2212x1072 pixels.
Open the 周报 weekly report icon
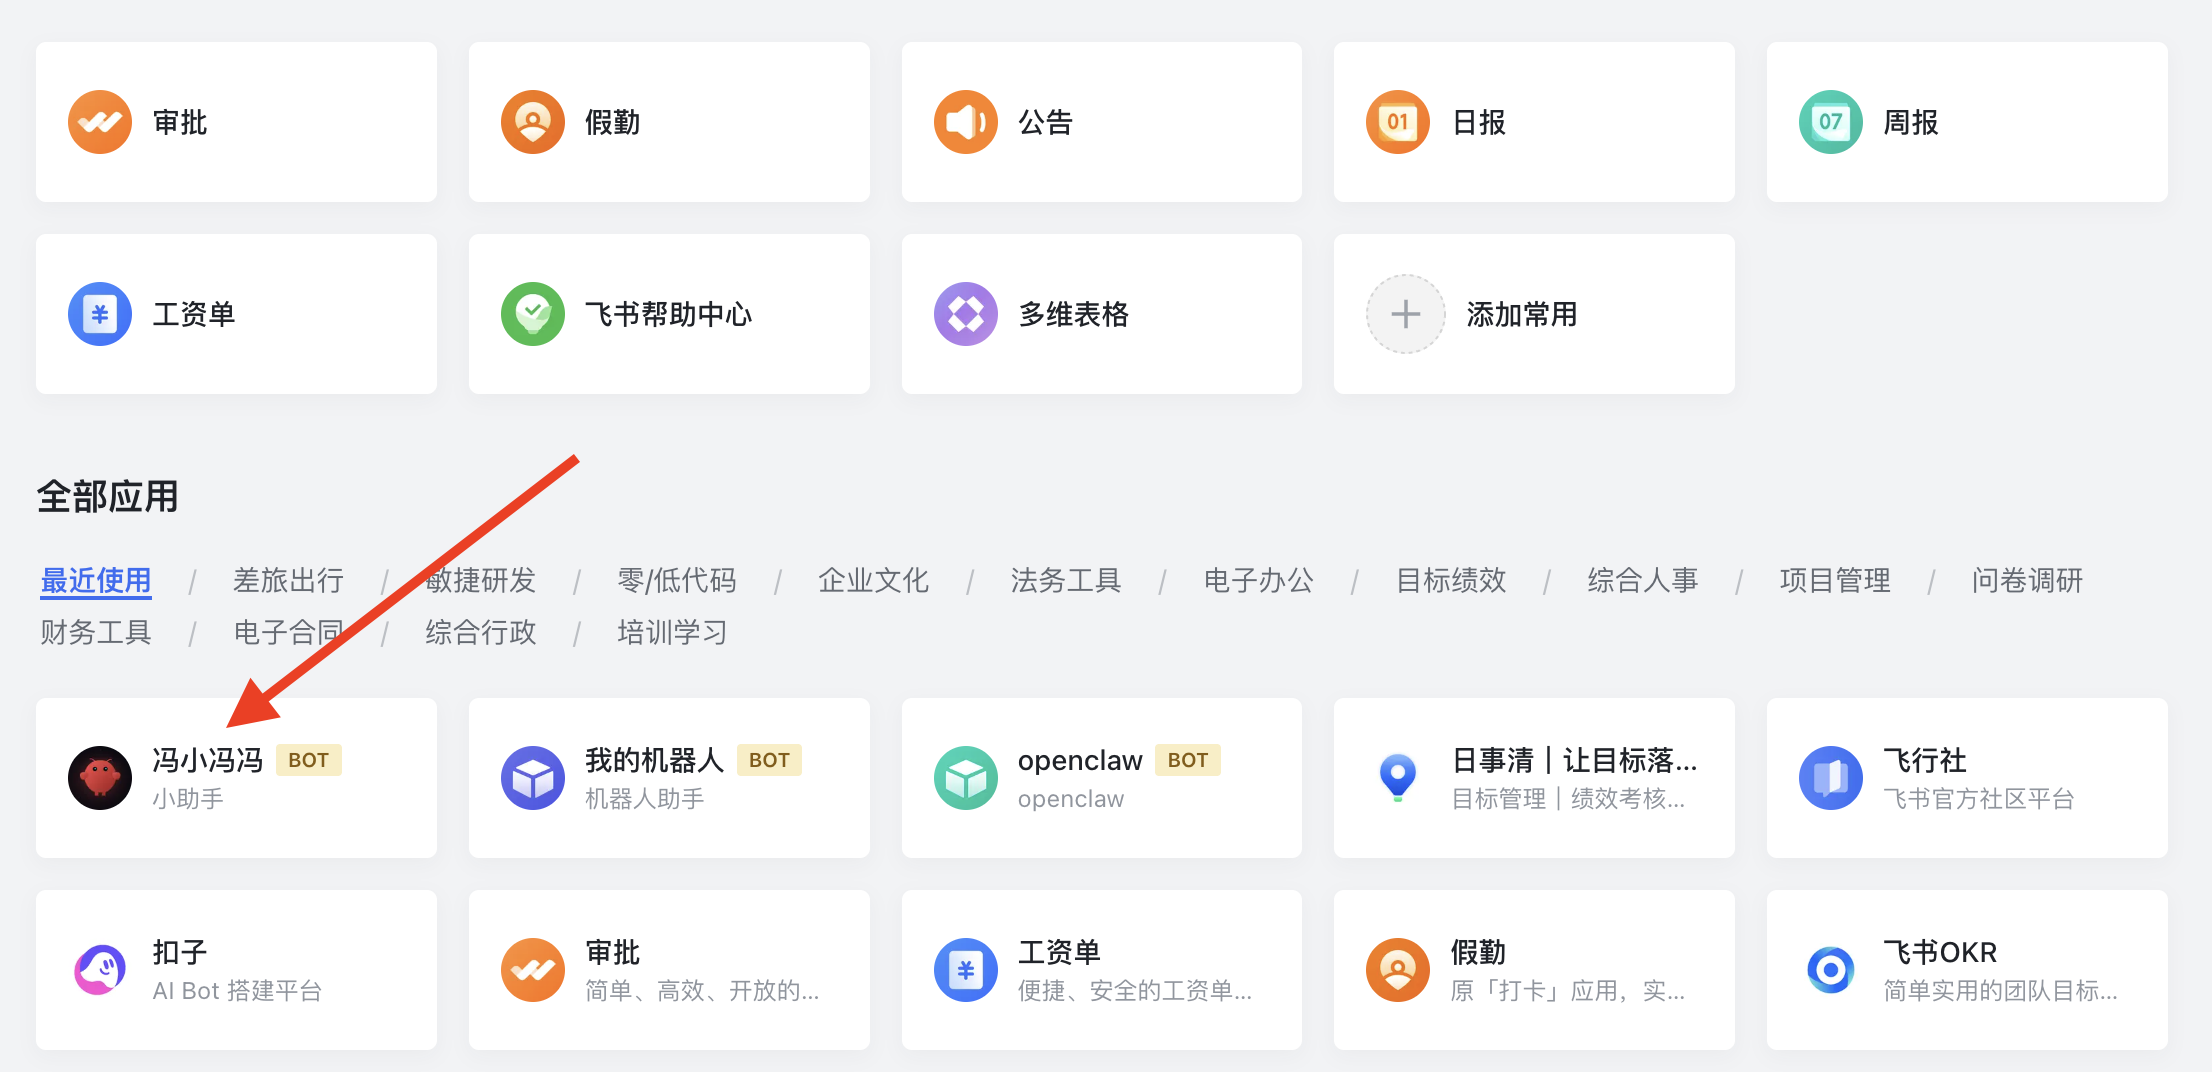point(1831,122)
